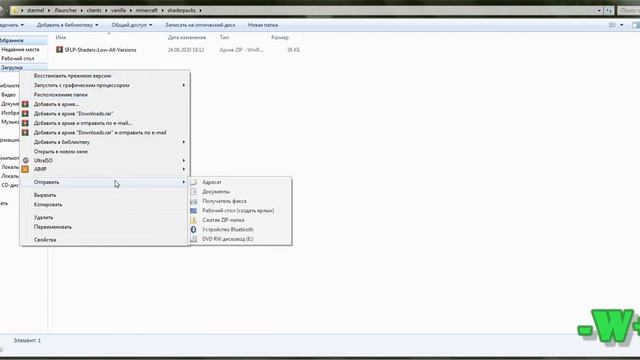Click WinRAR icon next to 'Добавить в архив...'
640x360 pixels.
(x=25, y=104)
